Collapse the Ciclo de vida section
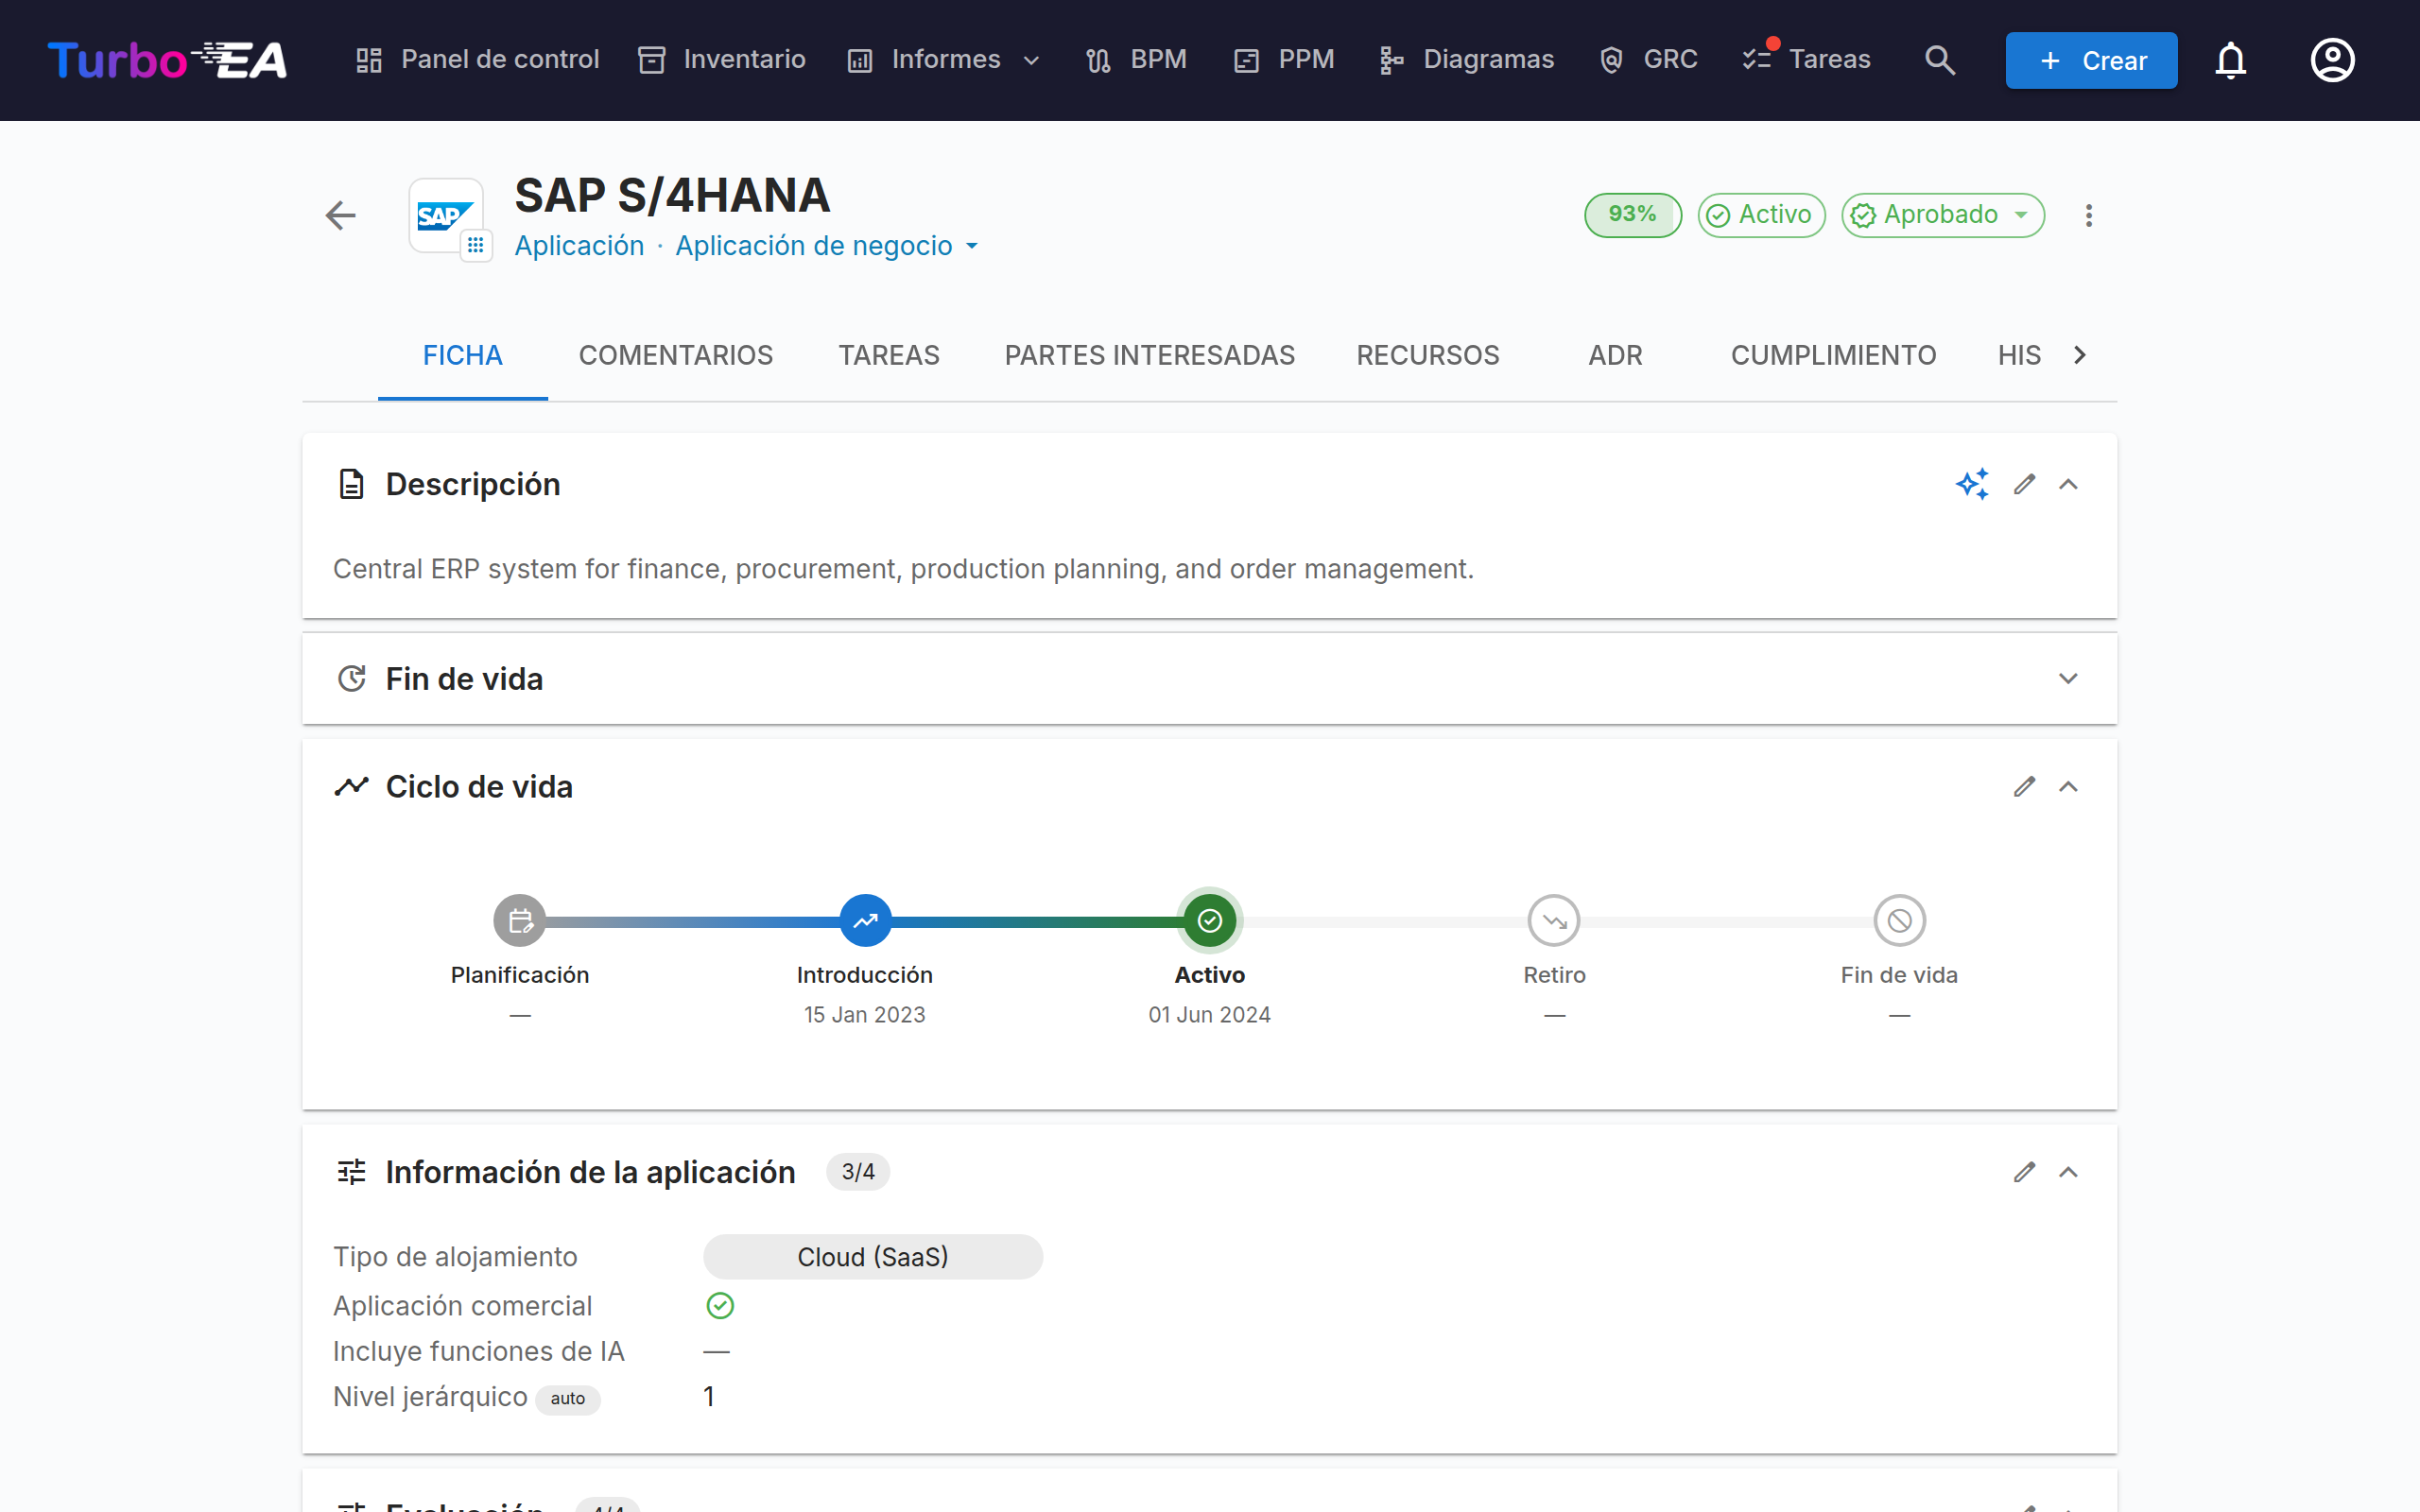Screen dimensions: 2420x1512 2068,787
